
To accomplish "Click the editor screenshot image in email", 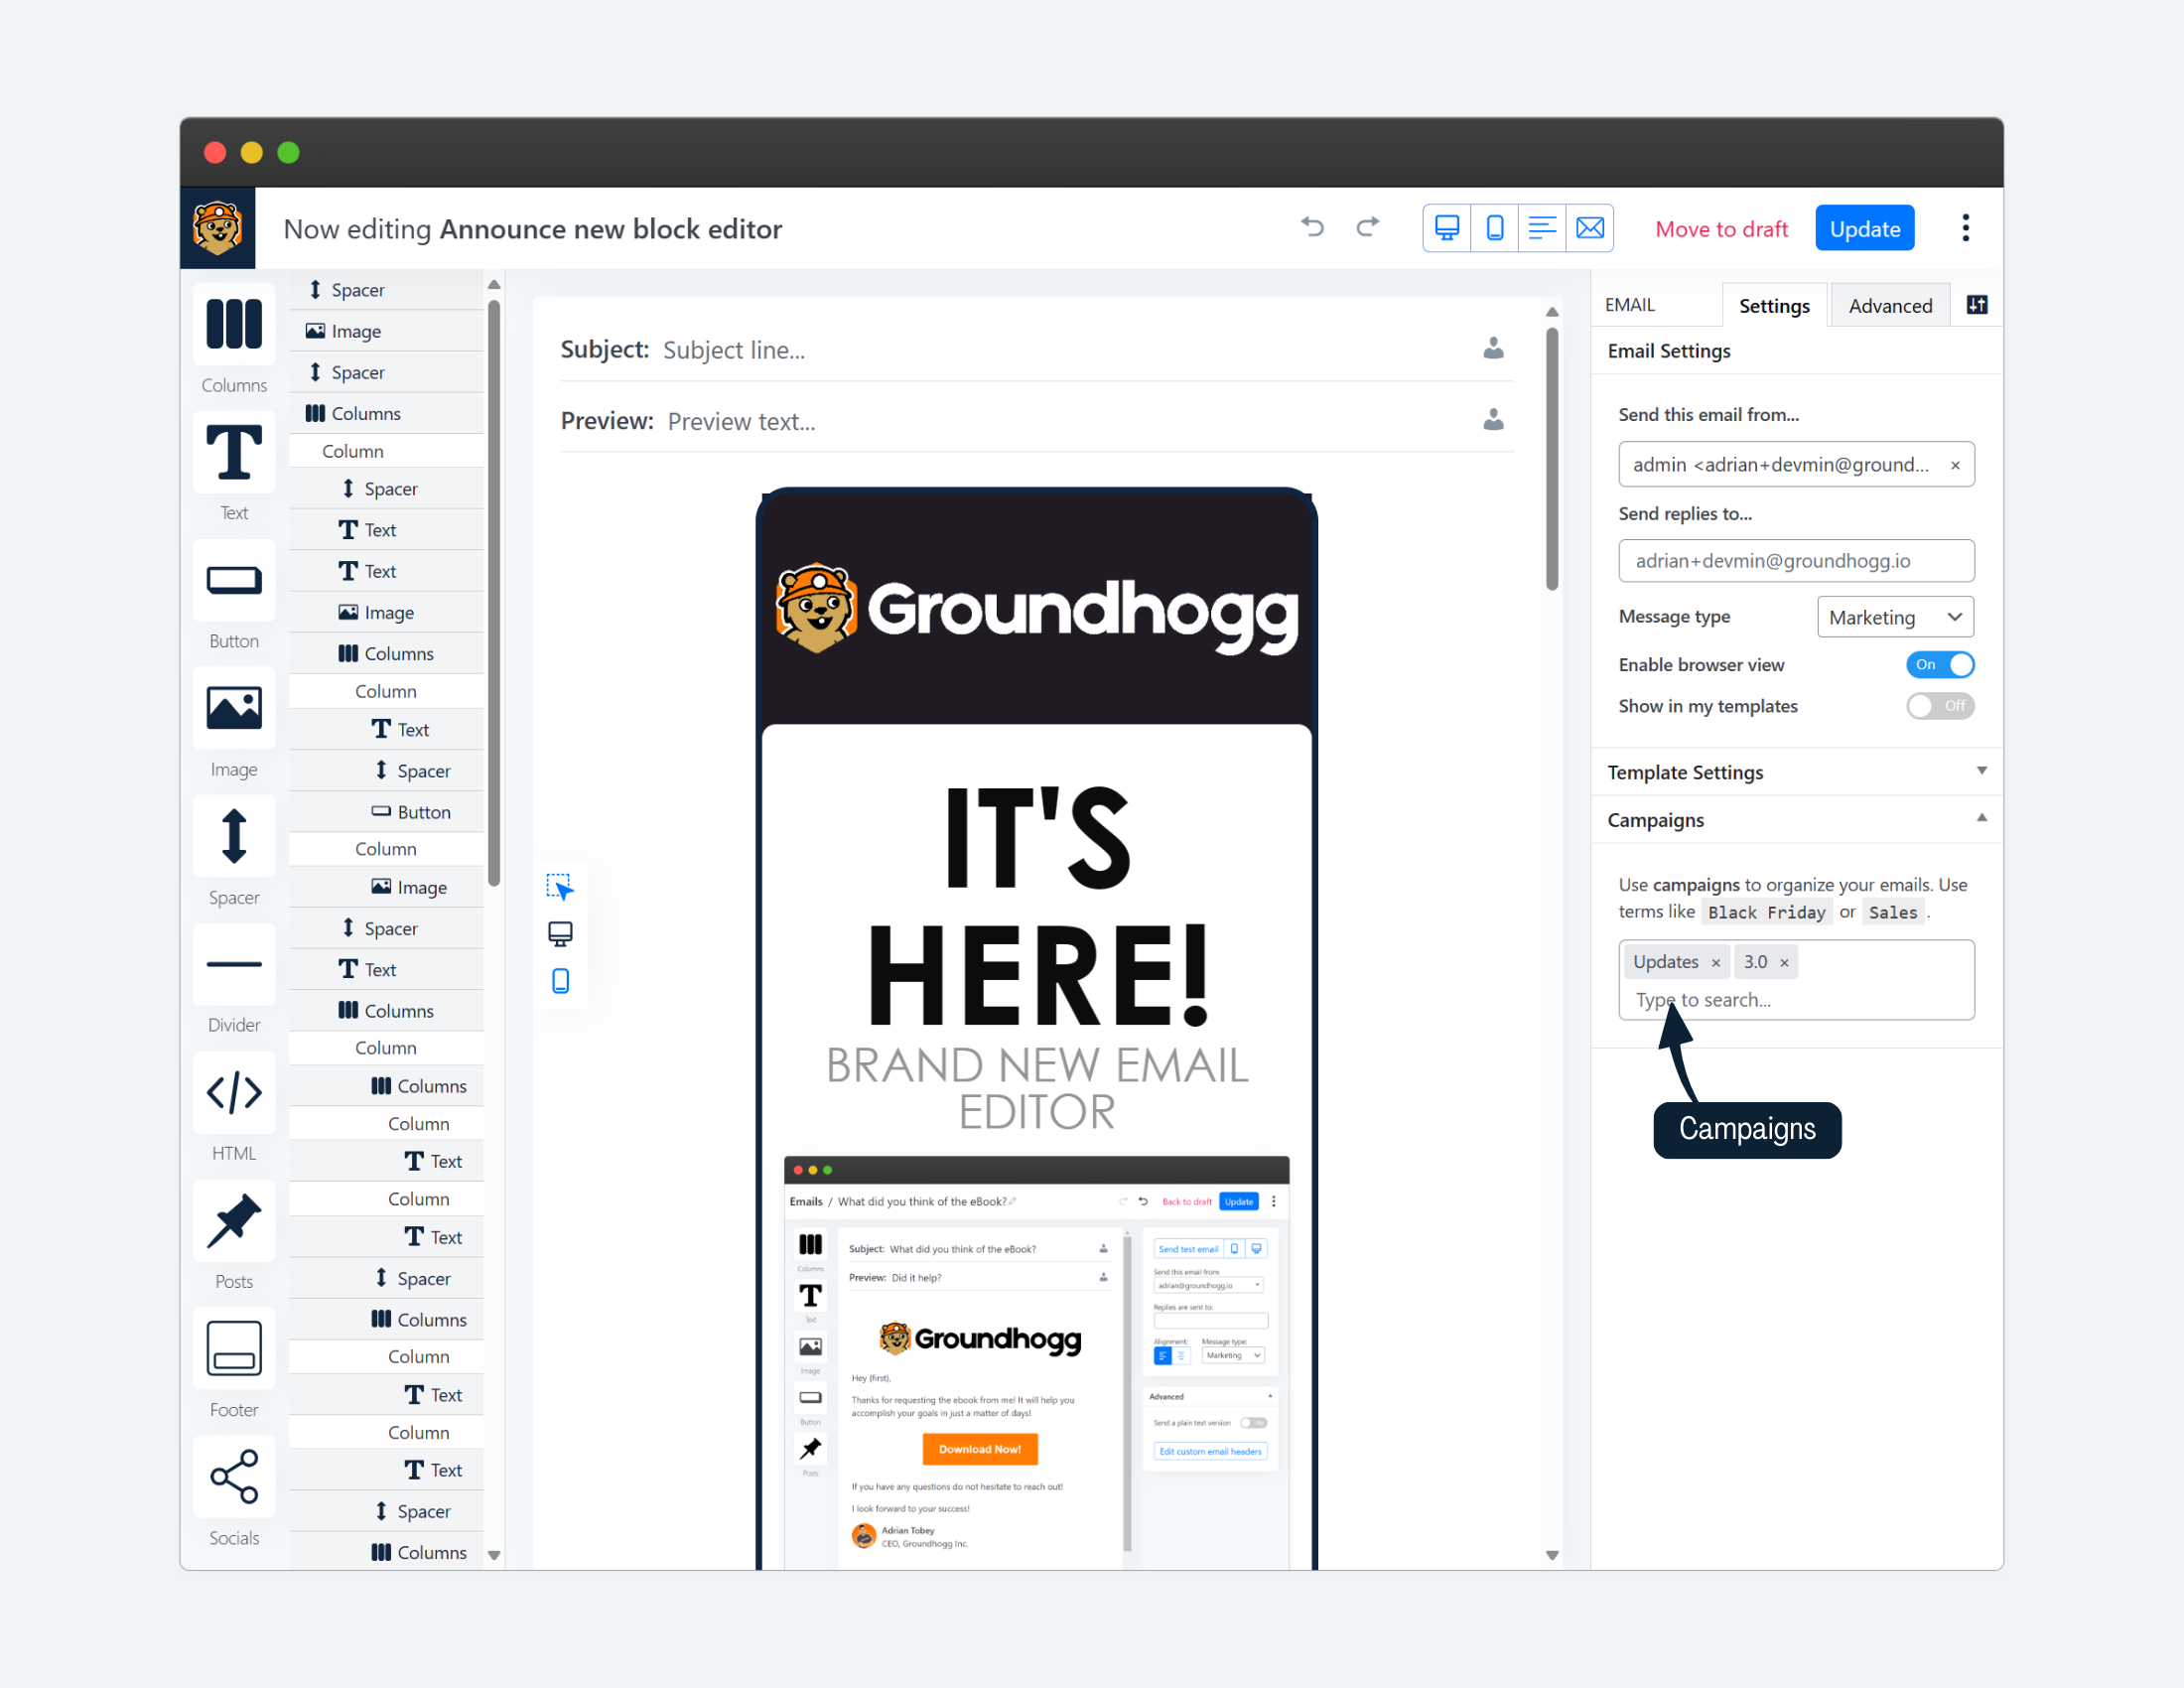I will (x=1037, y=1362).
